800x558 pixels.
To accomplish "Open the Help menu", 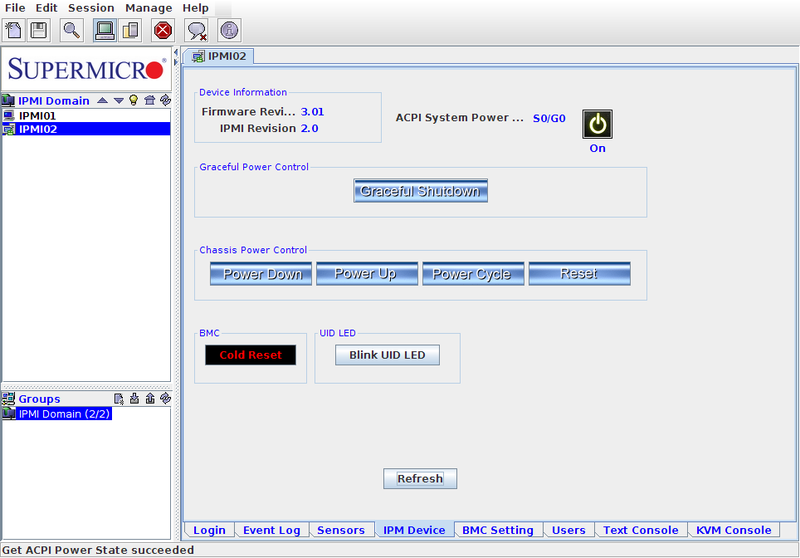I will click(195, 8).
